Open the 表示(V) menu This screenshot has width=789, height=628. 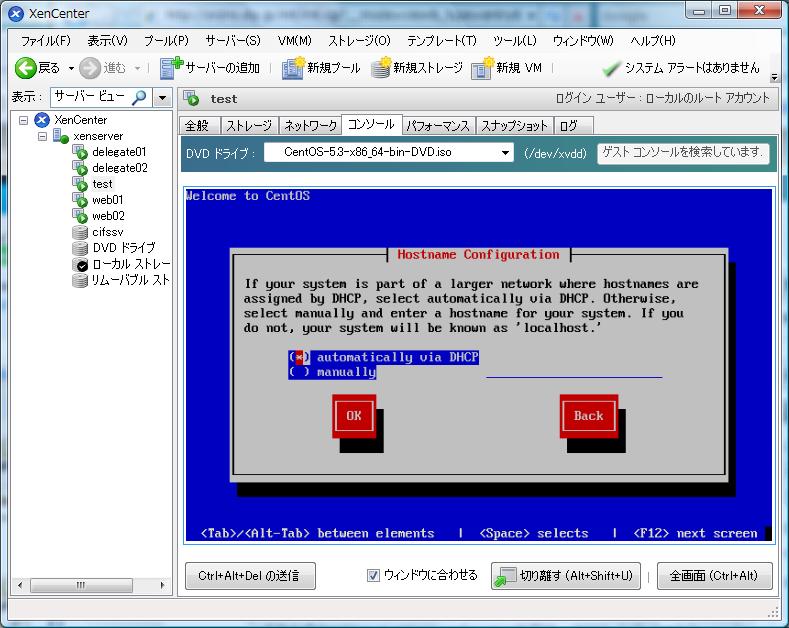click(107, 41)
